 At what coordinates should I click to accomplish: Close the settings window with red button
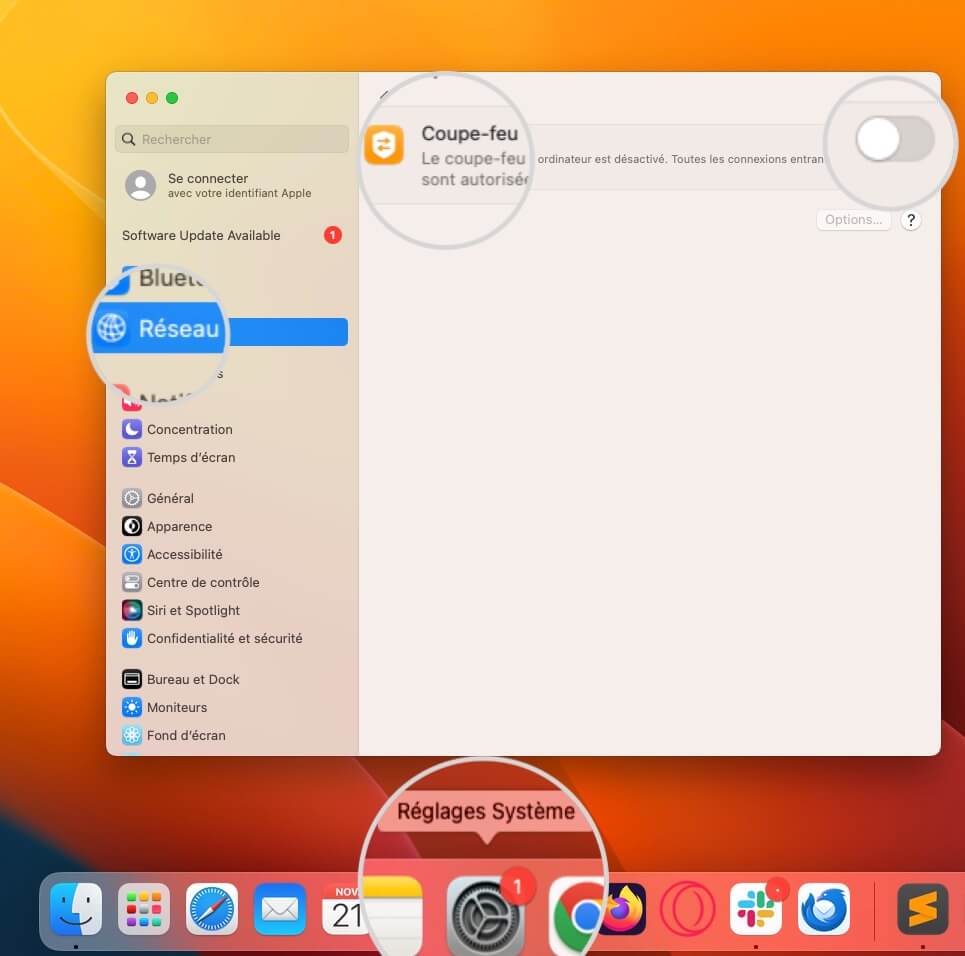(x=131, y=98)
